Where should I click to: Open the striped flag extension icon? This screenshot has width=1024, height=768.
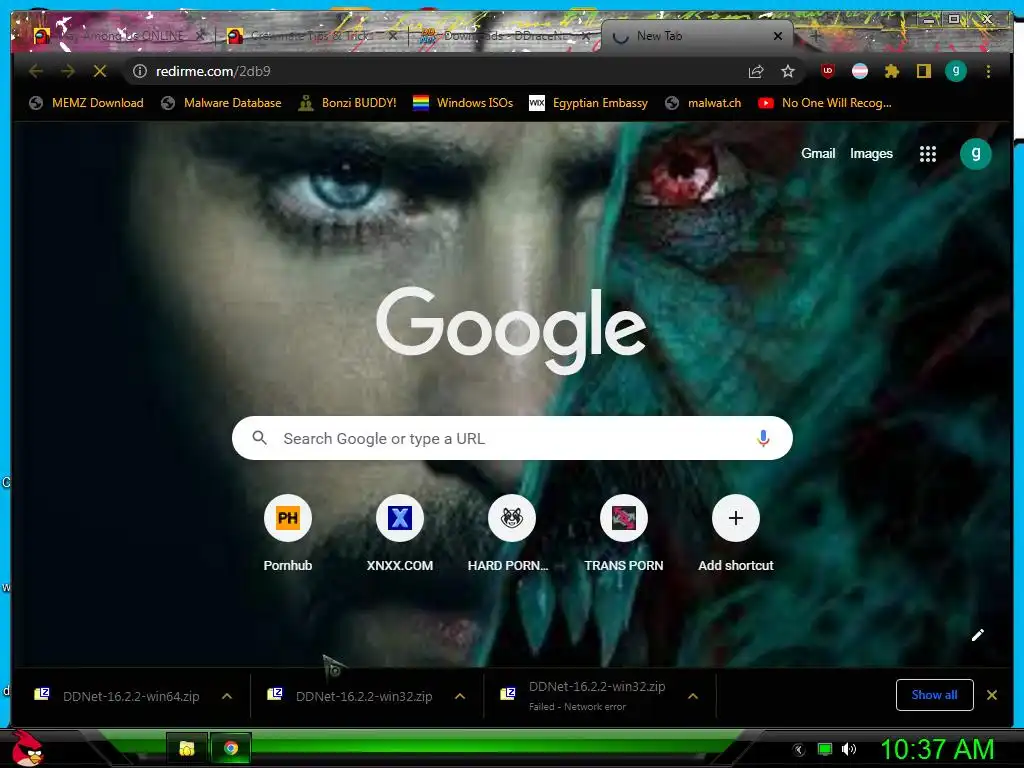(x=860, y=71)
